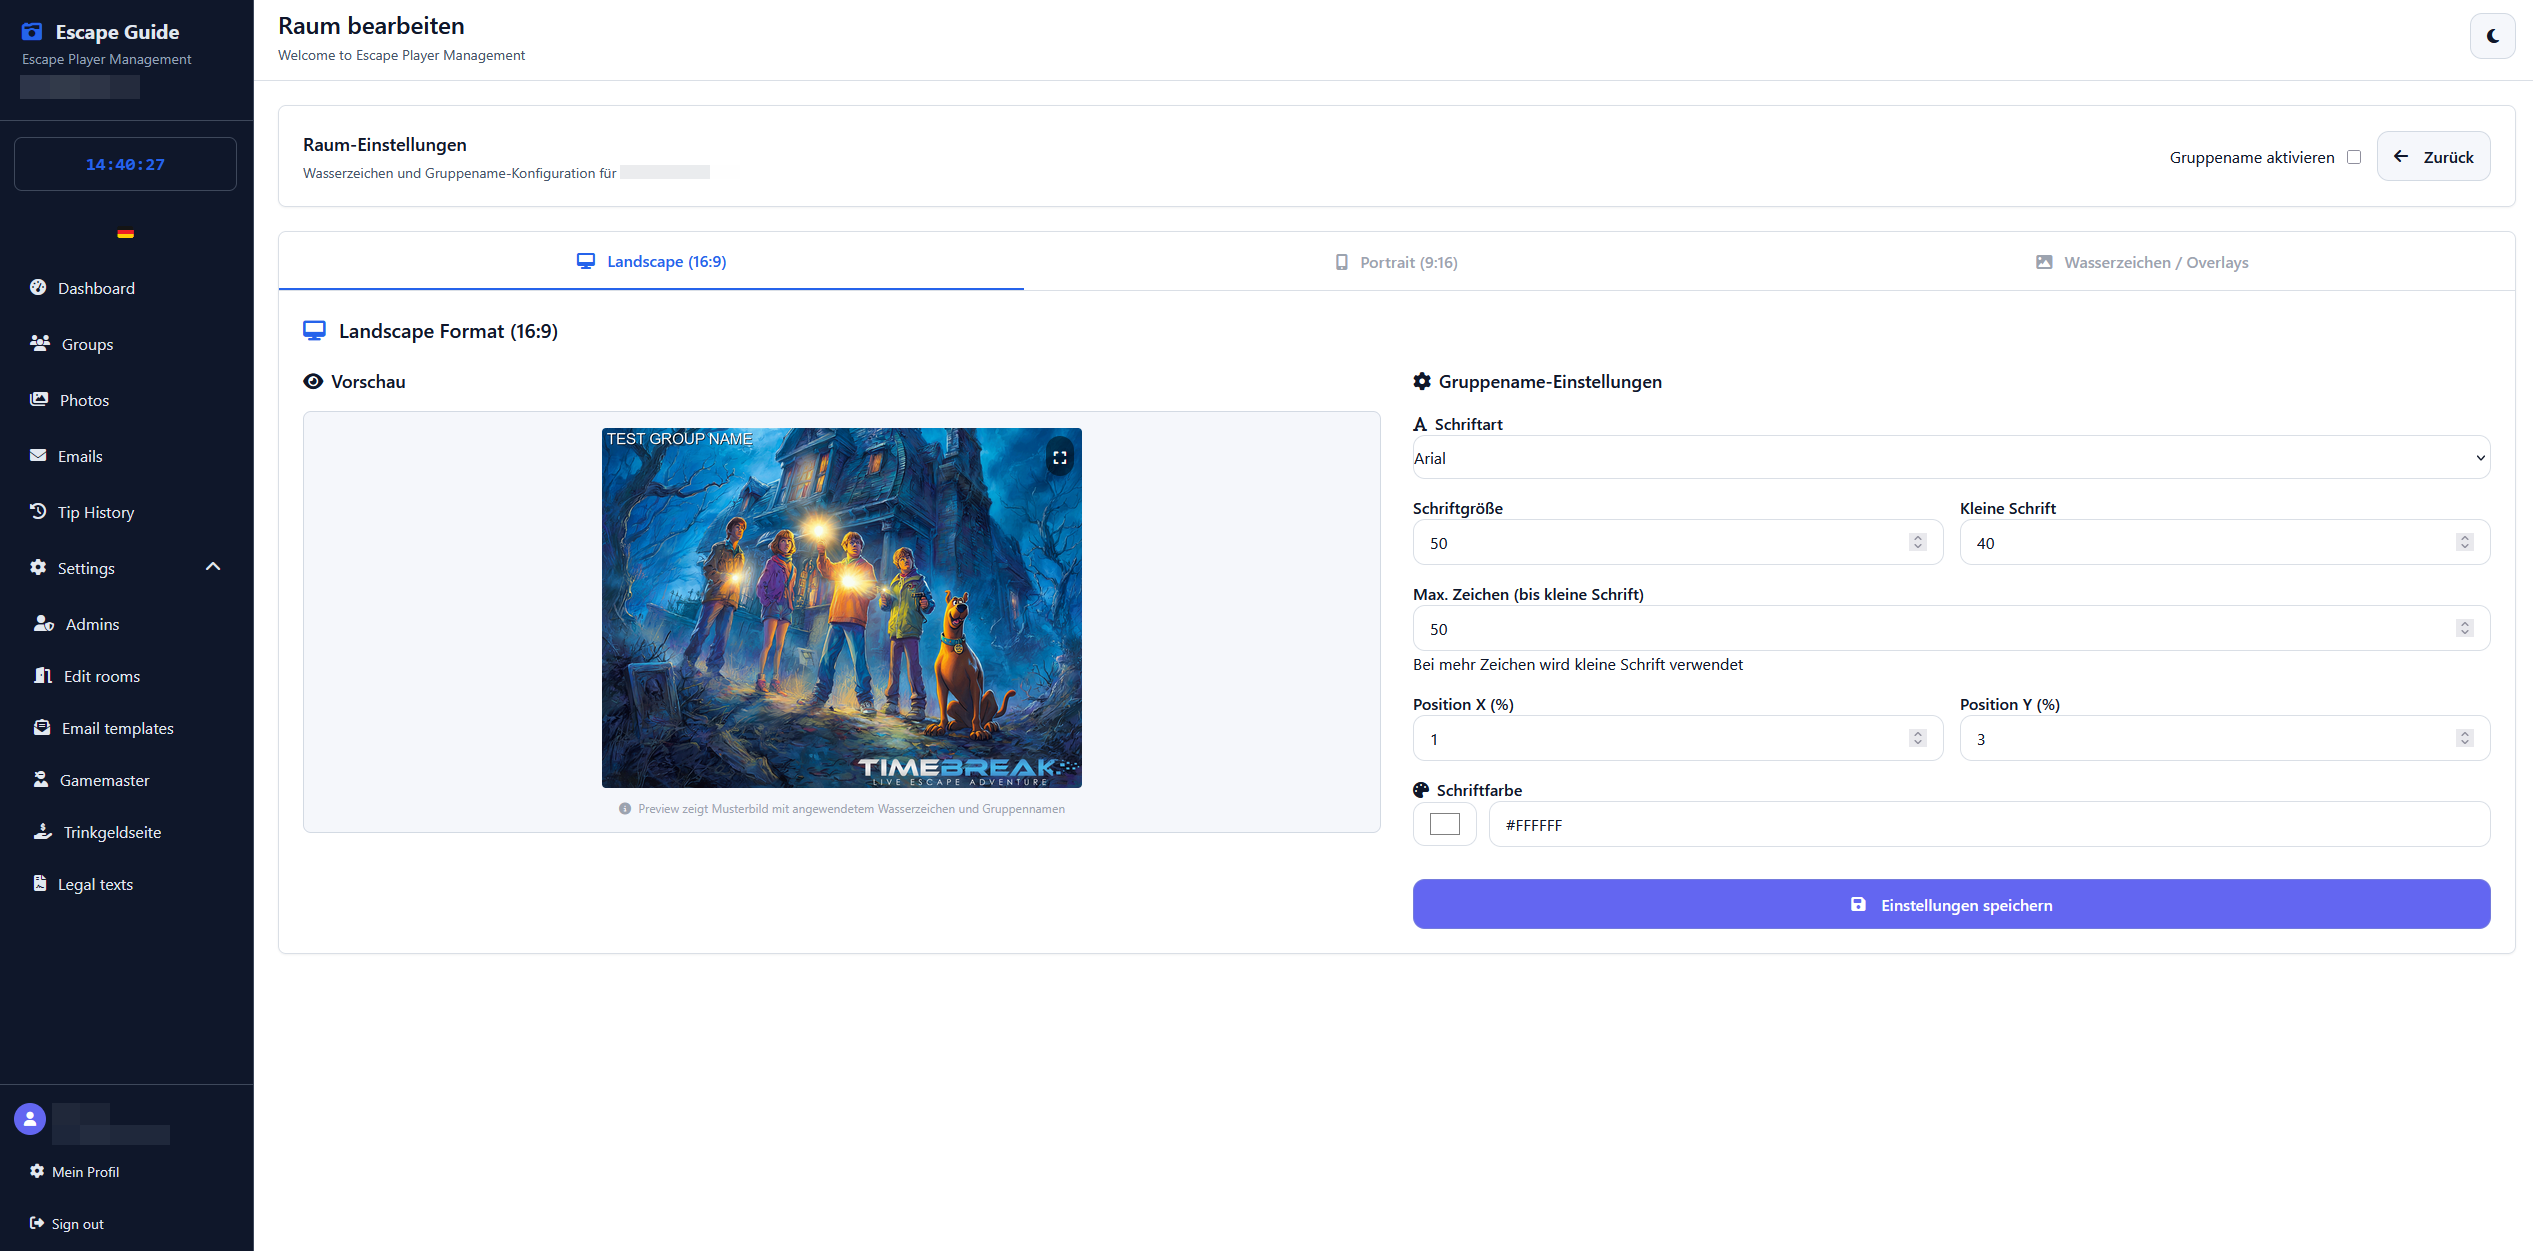
Task: Go back with the Zurück button
Action: tap(2433, 157)
